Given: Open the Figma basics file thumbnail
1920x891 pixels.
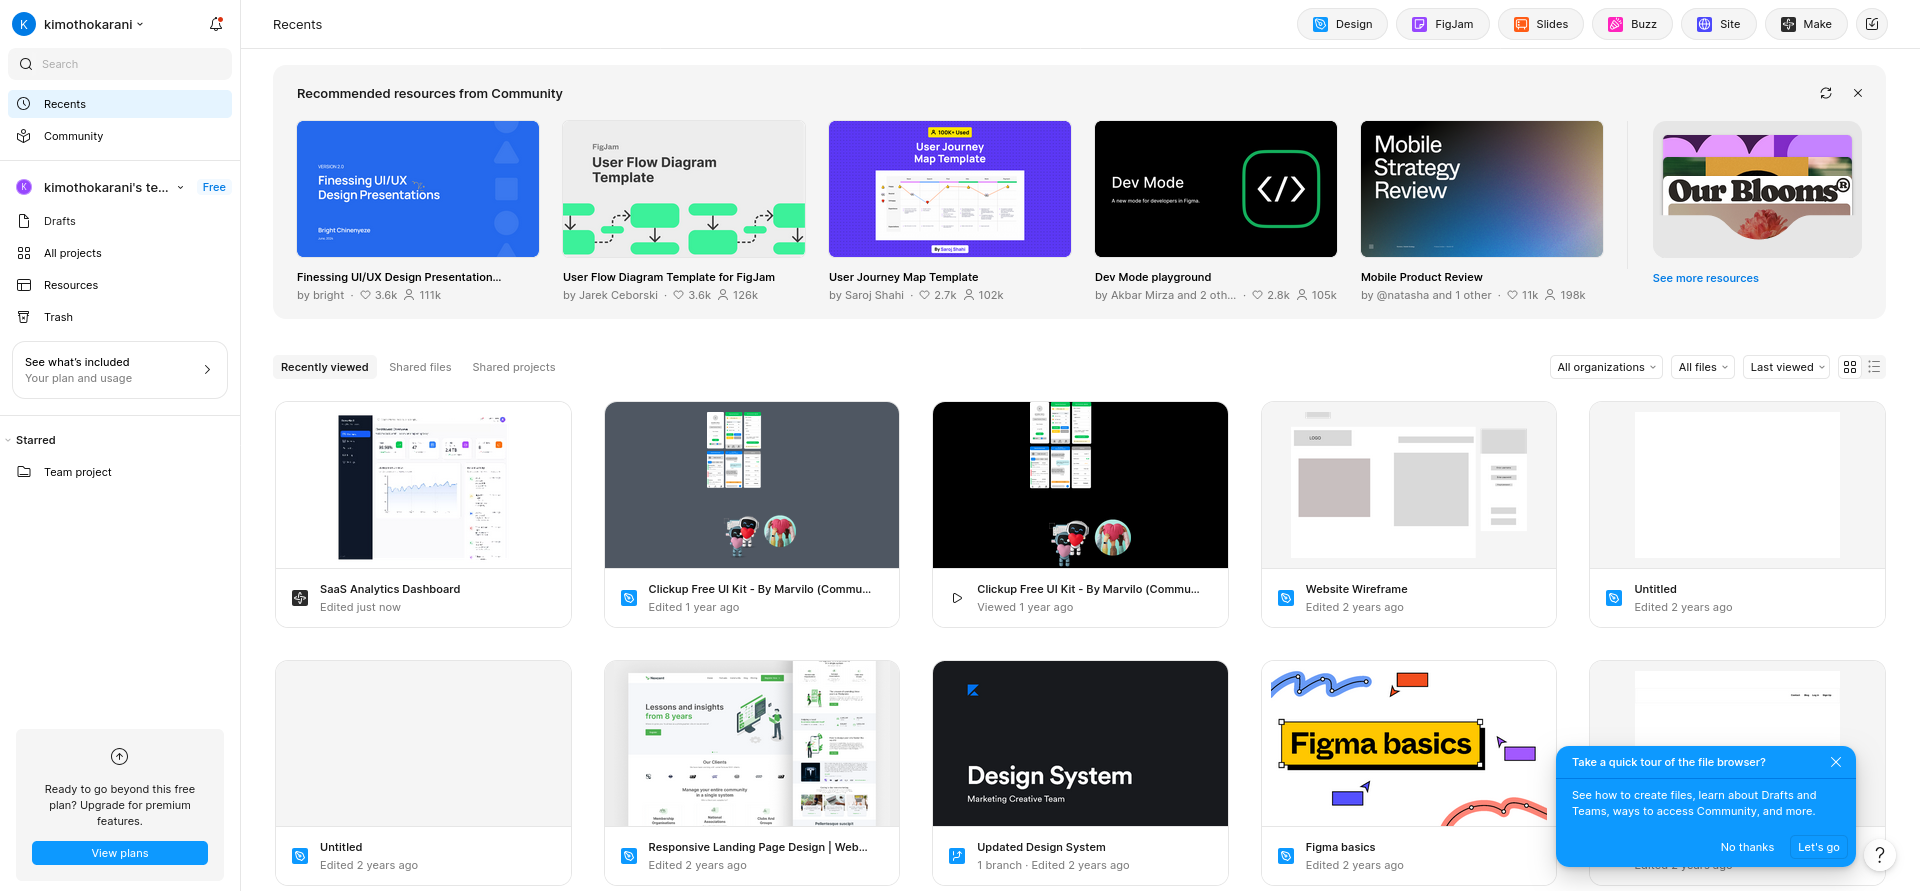Looking at the screenshot, I should coord(1409,743).
